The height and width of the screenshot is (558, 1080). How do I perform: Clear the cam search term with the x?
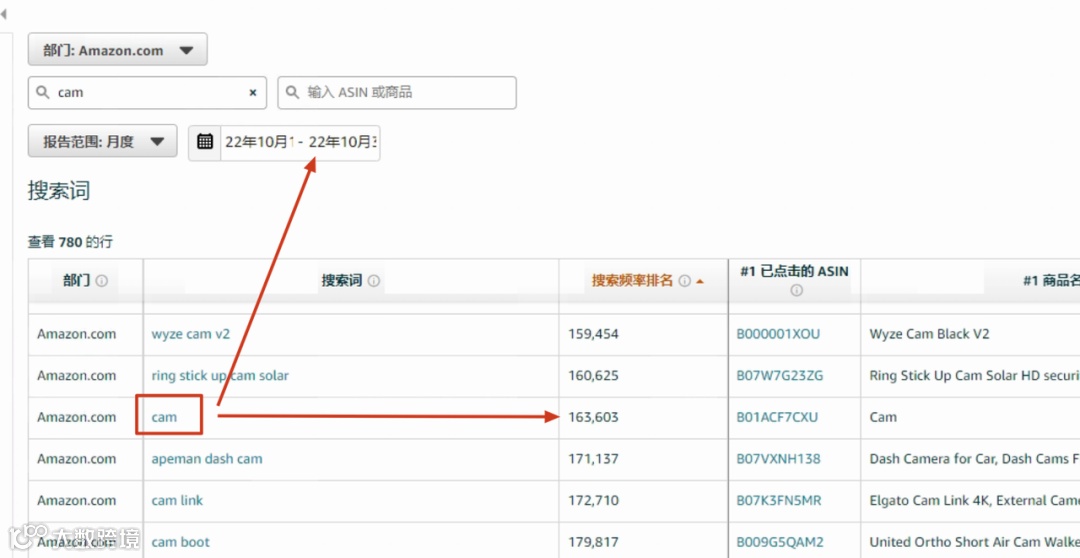253,92
